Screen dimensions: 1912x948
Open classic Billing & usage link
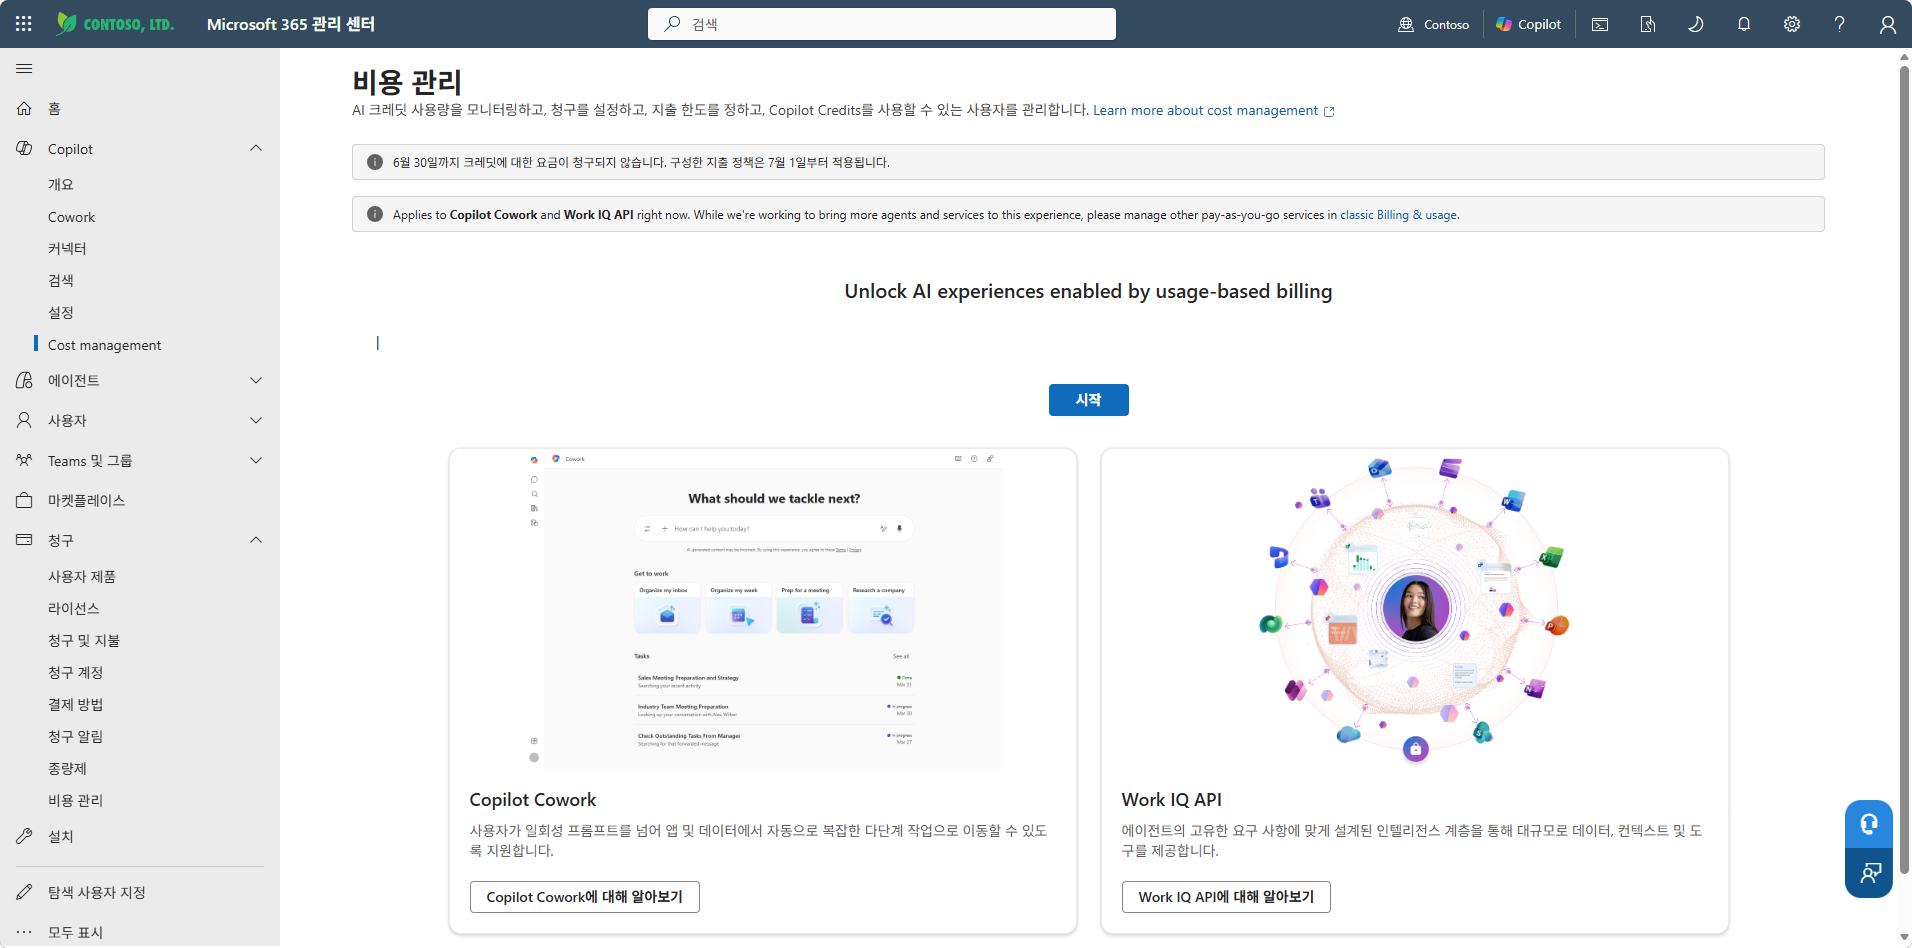tap(1398, 215)
